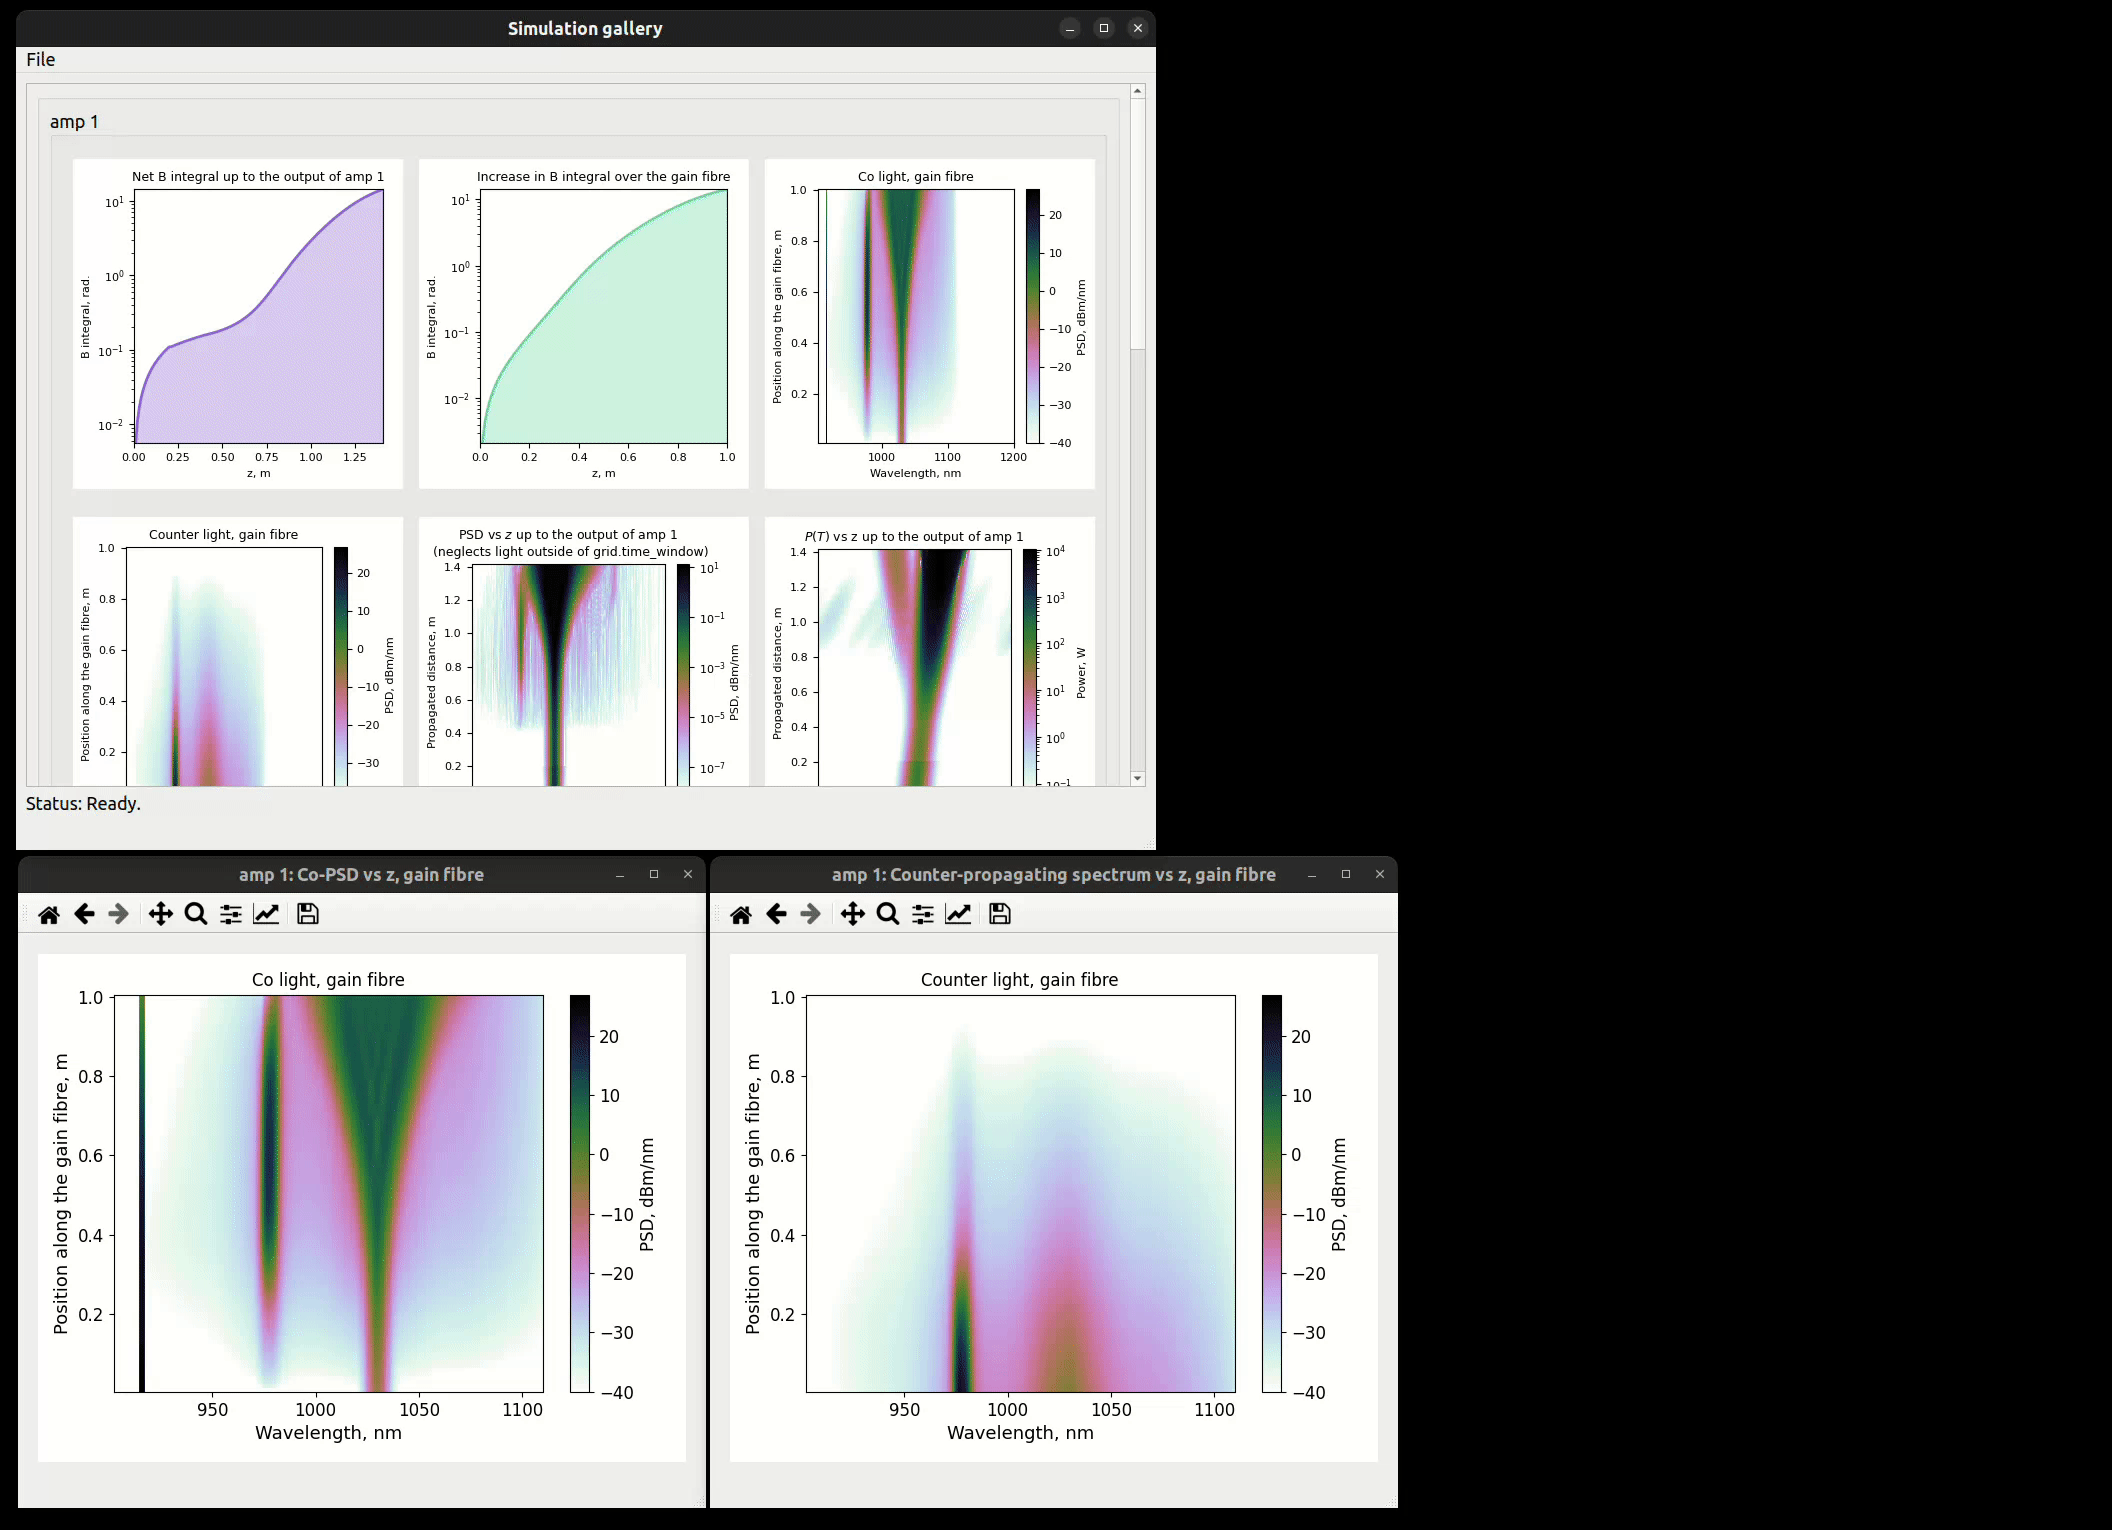Click Home icon in Co-PSD window toolbar
Viewport: 2112px width, 1530px height.
(49, 914)
